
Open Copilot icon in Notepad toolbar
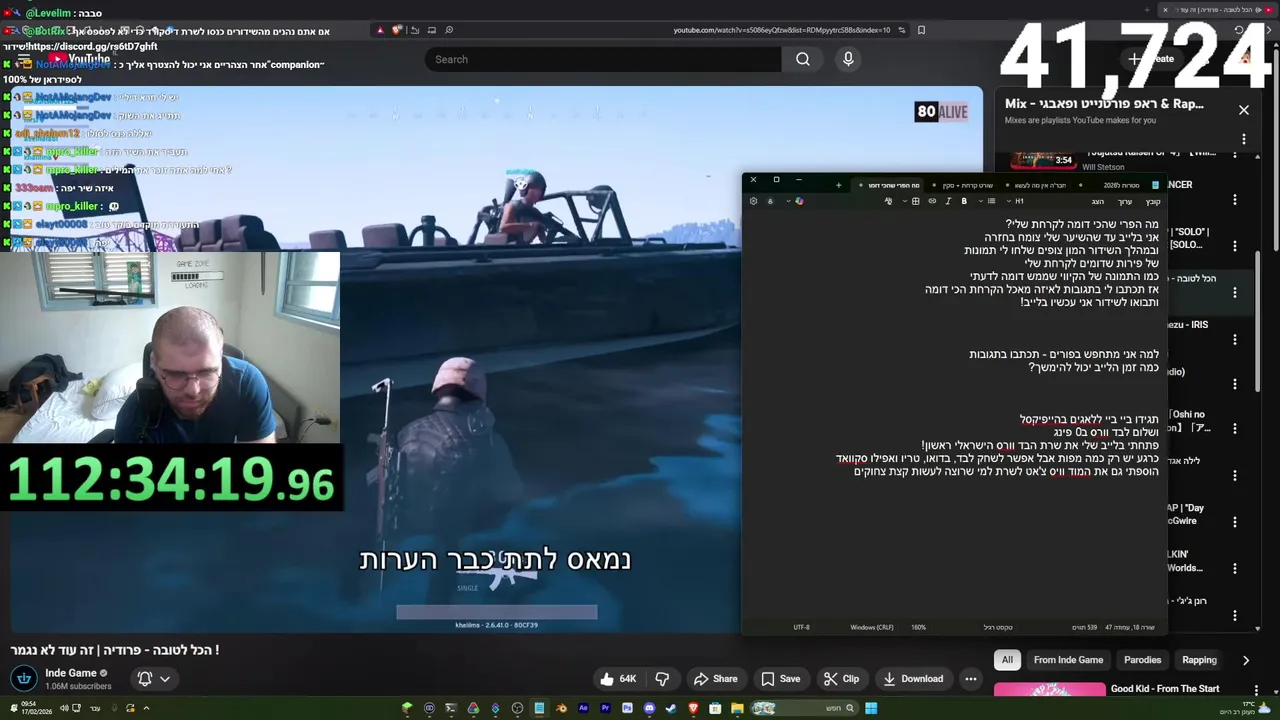(799, 201)
